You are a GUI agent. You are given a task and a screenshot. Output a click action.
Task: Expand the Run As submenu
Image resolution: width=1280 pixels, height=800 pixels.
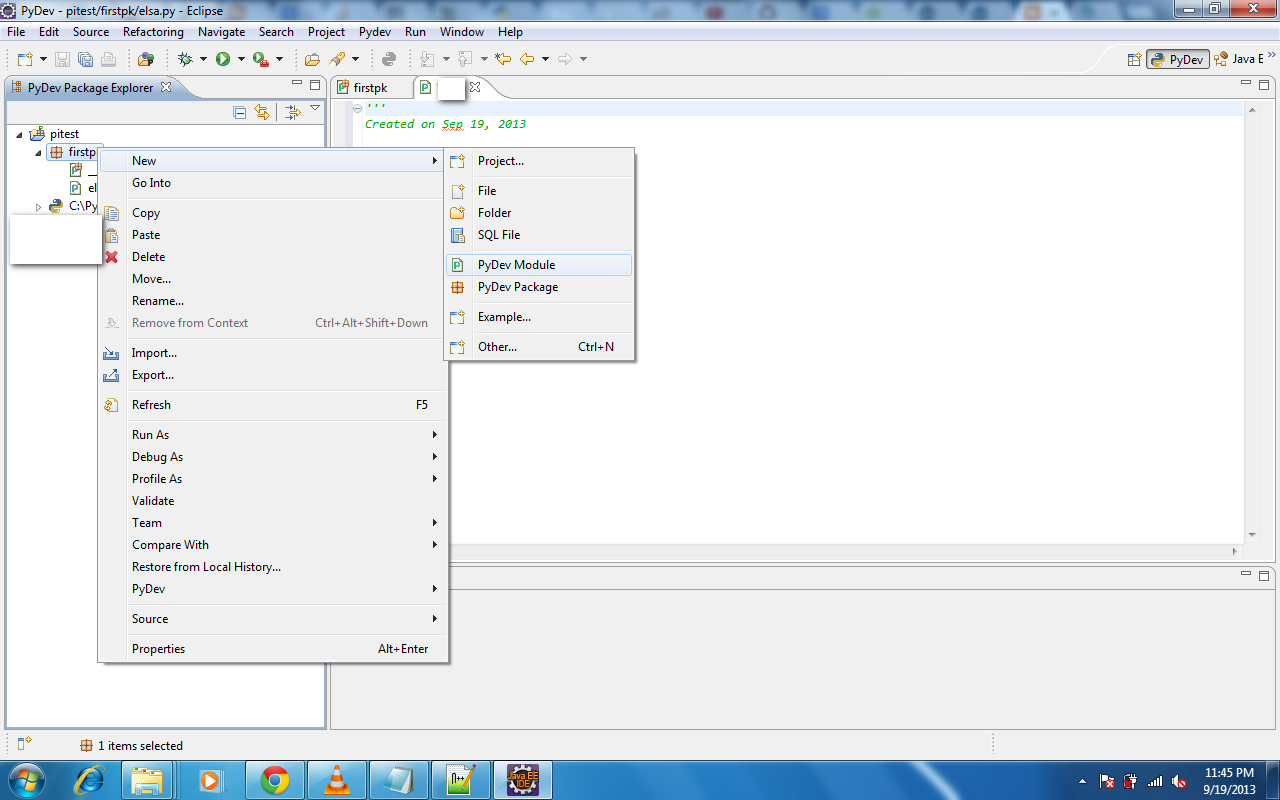[150, 434]
